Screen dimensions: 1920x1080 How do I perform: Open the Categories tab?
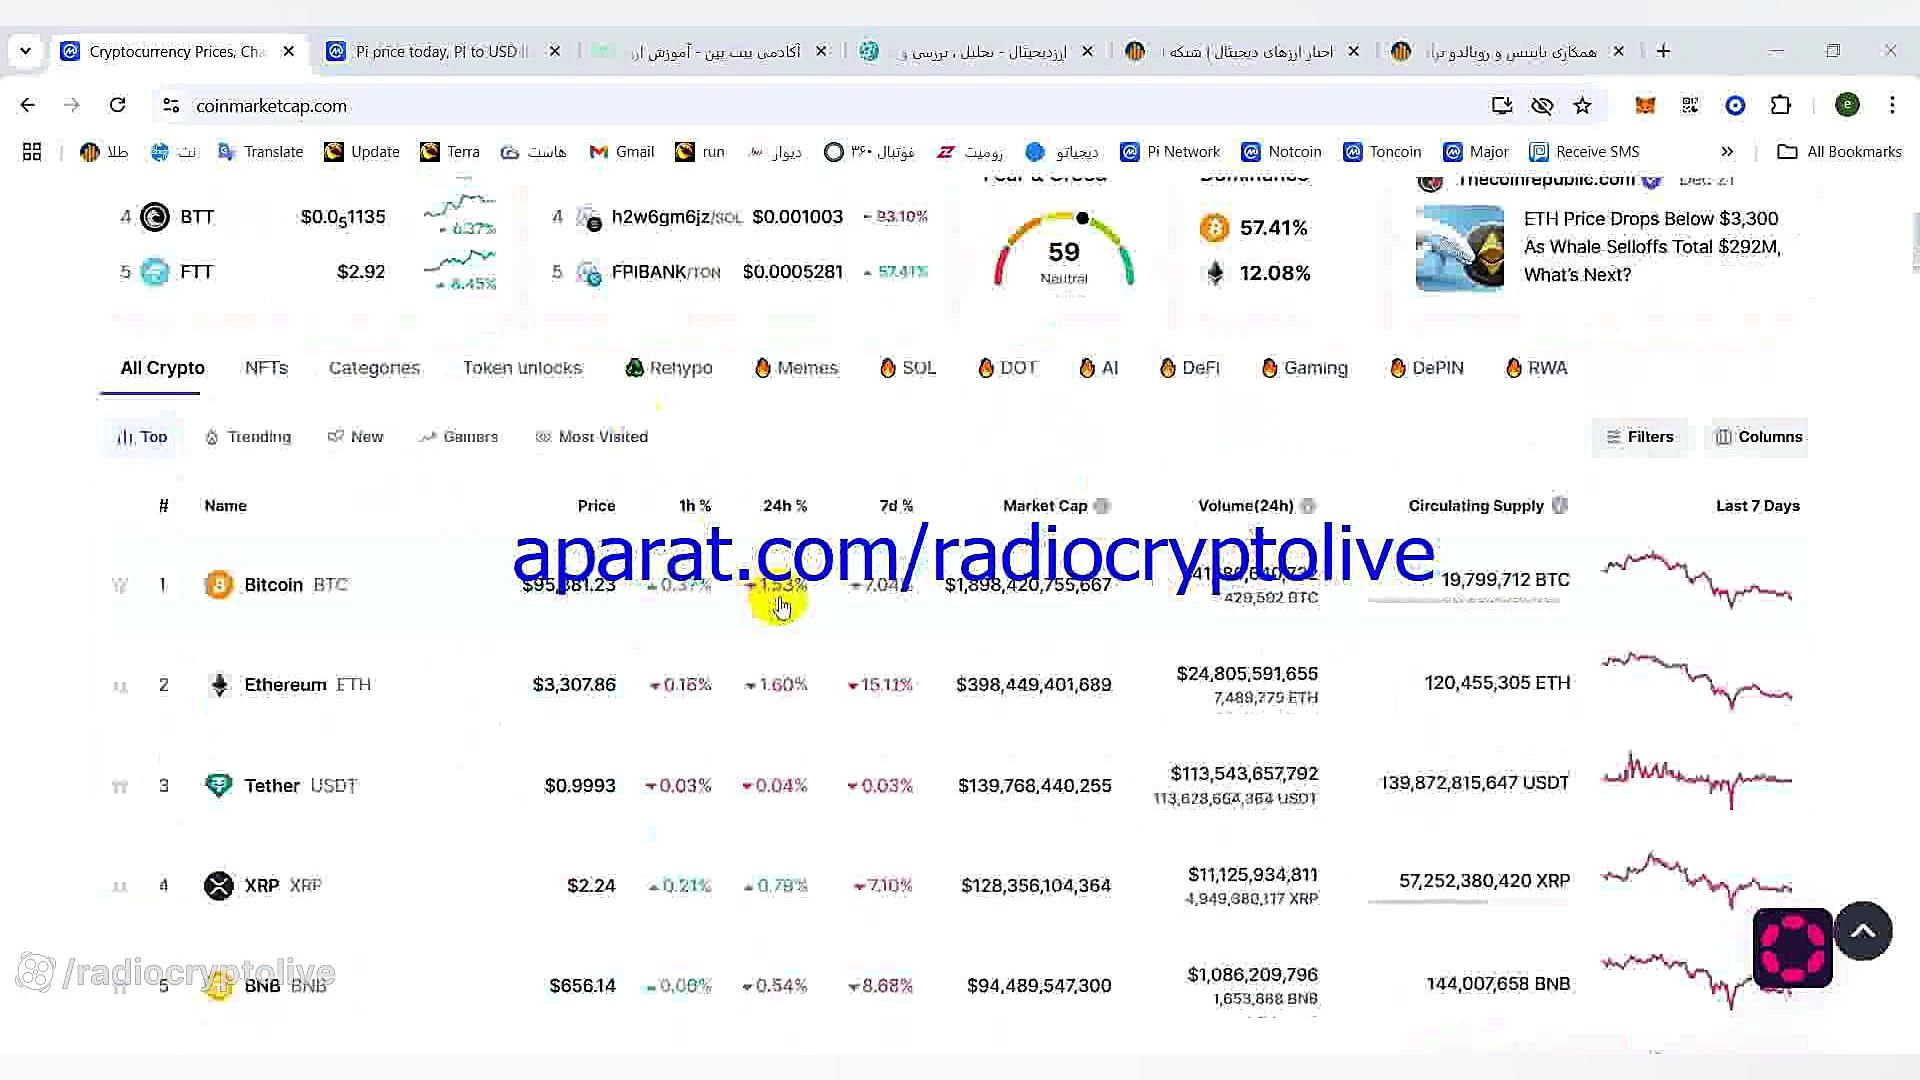374,368
